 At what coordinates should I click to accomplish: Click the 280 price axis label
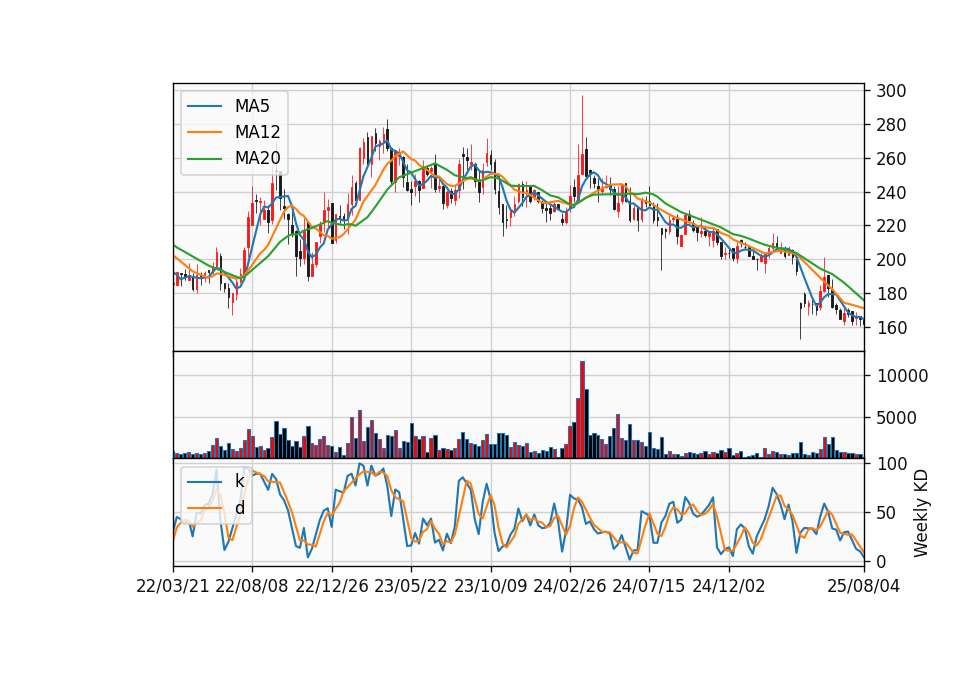click(891, 125)
